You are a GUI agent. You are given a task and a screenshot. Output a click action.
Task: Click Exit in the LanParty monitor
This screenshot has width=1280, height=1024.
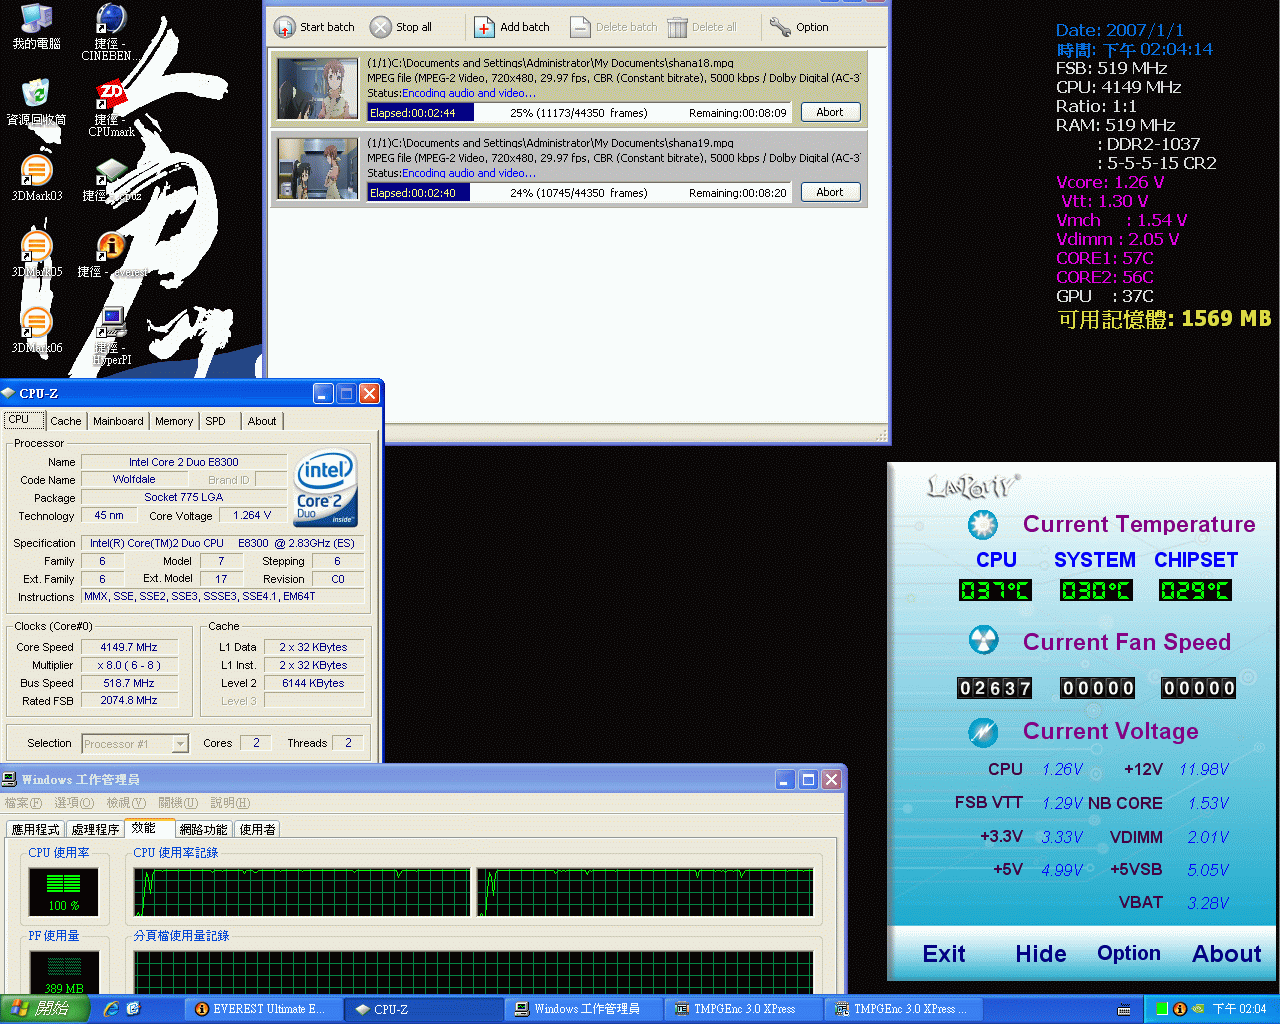(943, 954)
